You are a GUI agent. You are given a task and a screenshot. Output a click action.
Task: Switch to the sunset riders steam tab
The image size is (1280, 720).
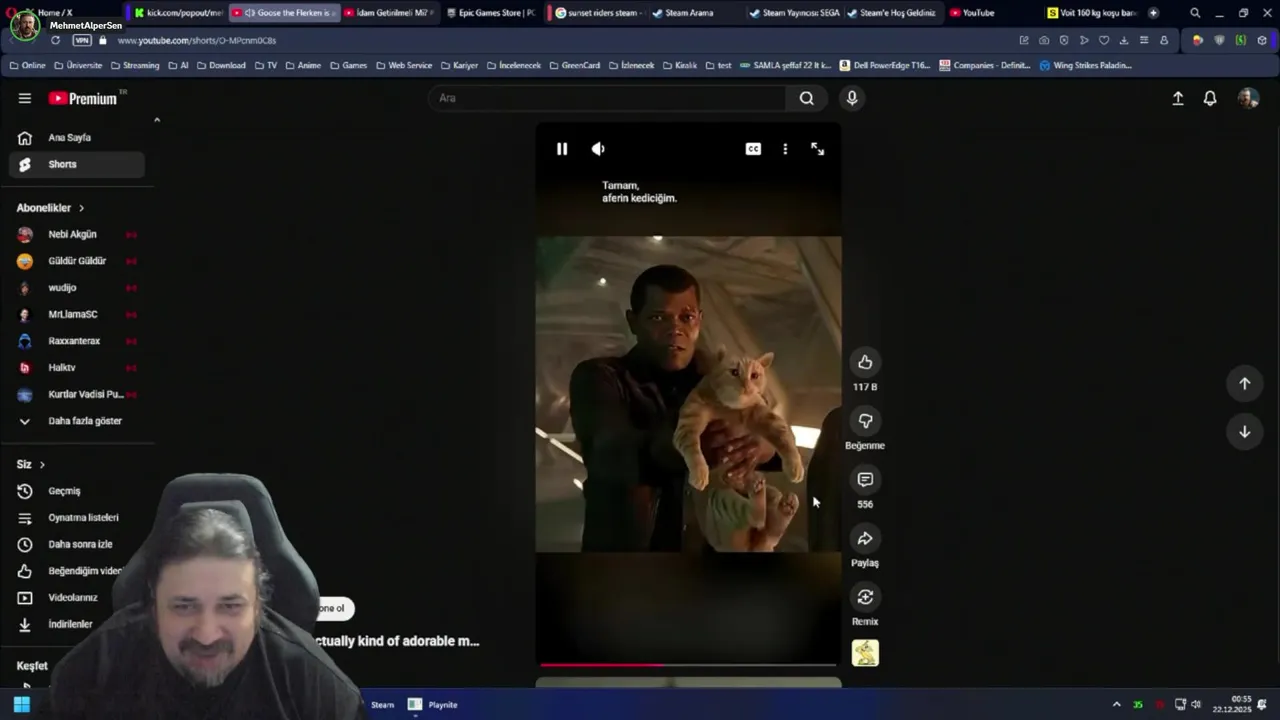coord(597,13)
